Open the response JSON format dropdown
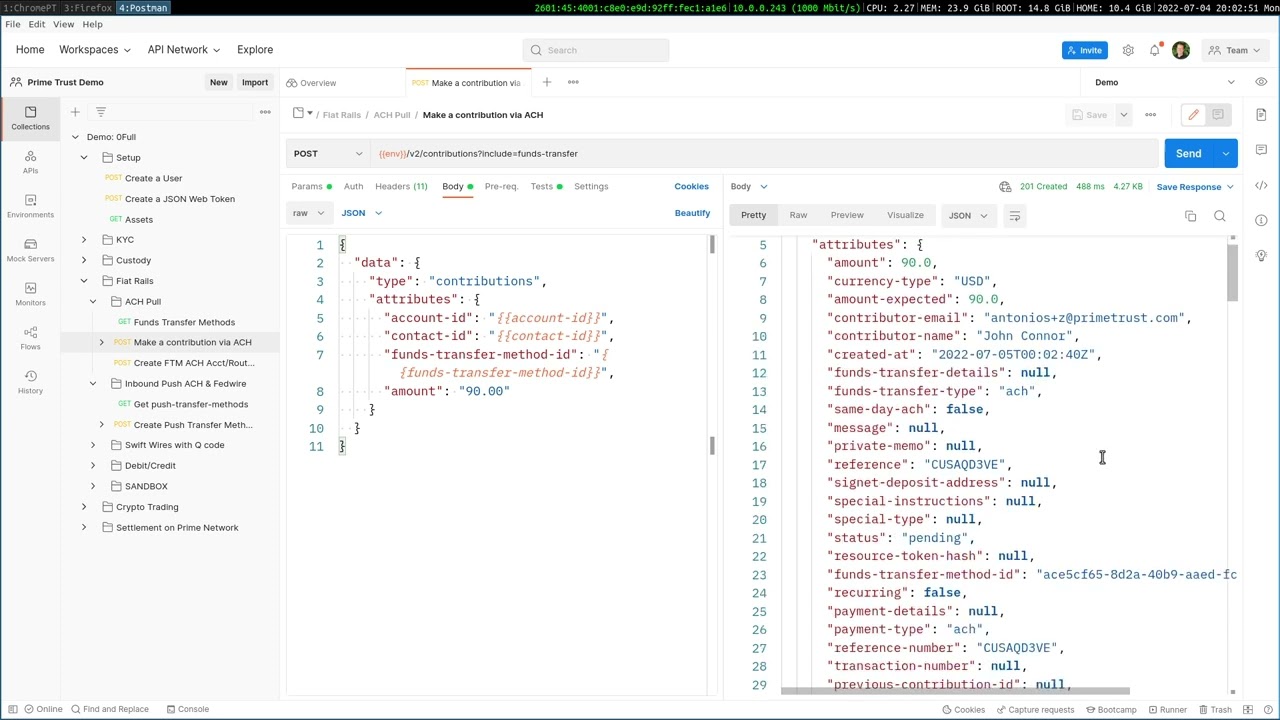Screen dimensions: 1280x720 (x=967, y=216)
